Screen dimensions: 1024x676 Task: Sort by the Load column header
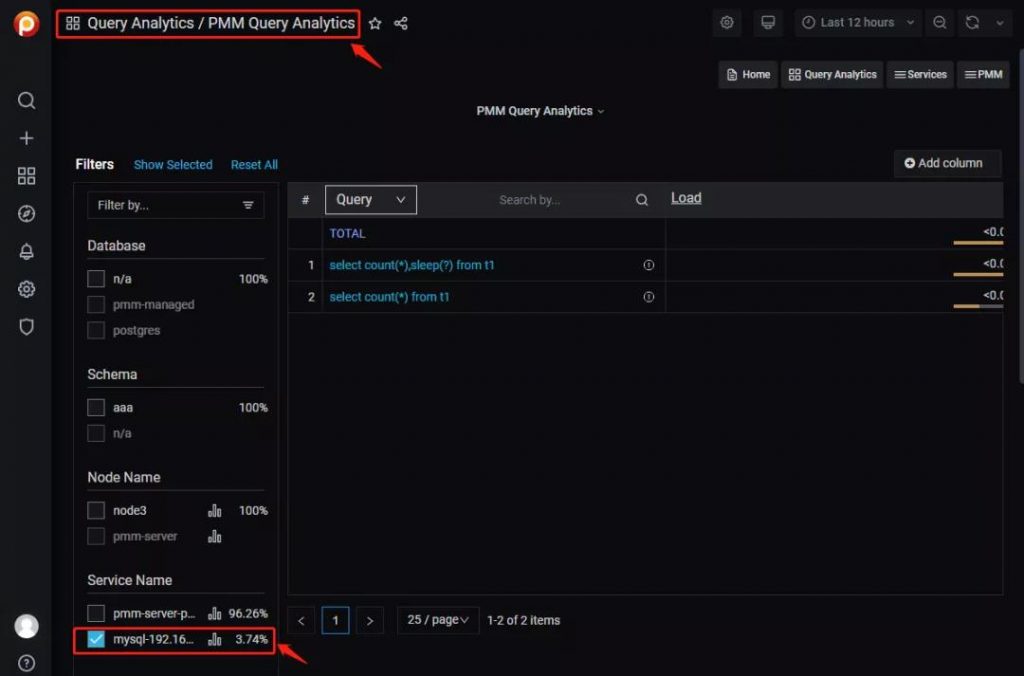686,198
